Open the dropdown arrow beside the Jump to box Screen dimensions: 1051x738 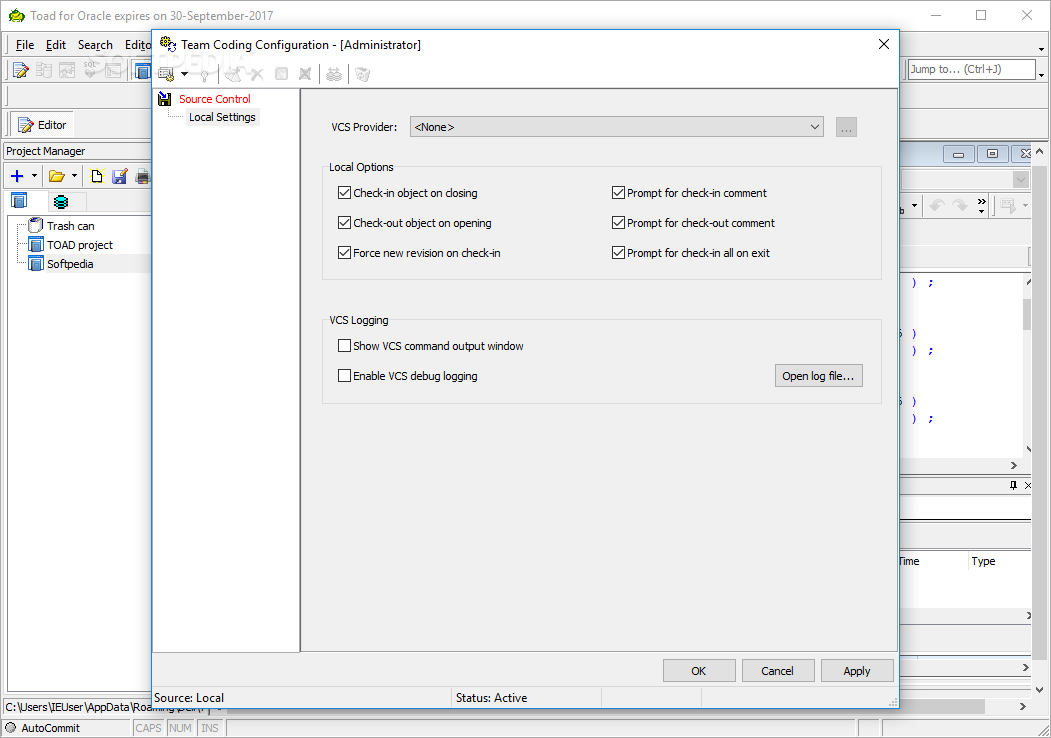(1041, 75)
